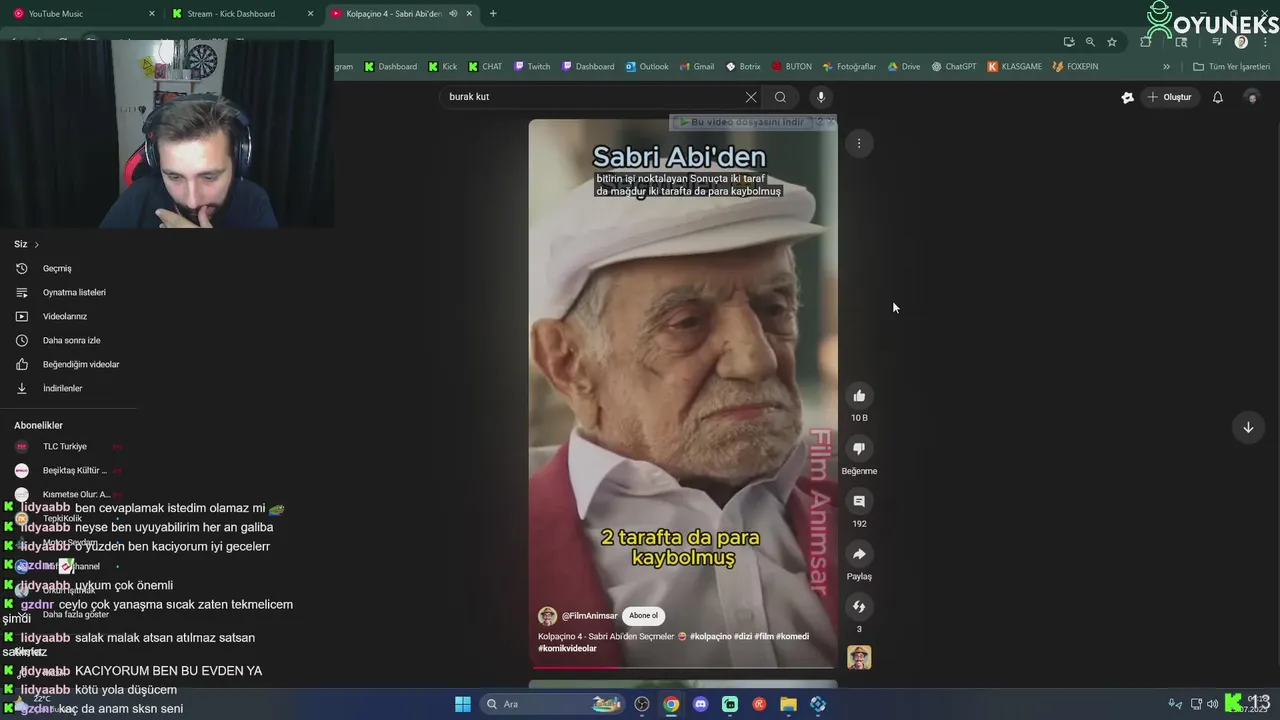This screenshot has width=1280, height=720.
Task: Open İndirilenler in sidebar
Action: point(62,388)
